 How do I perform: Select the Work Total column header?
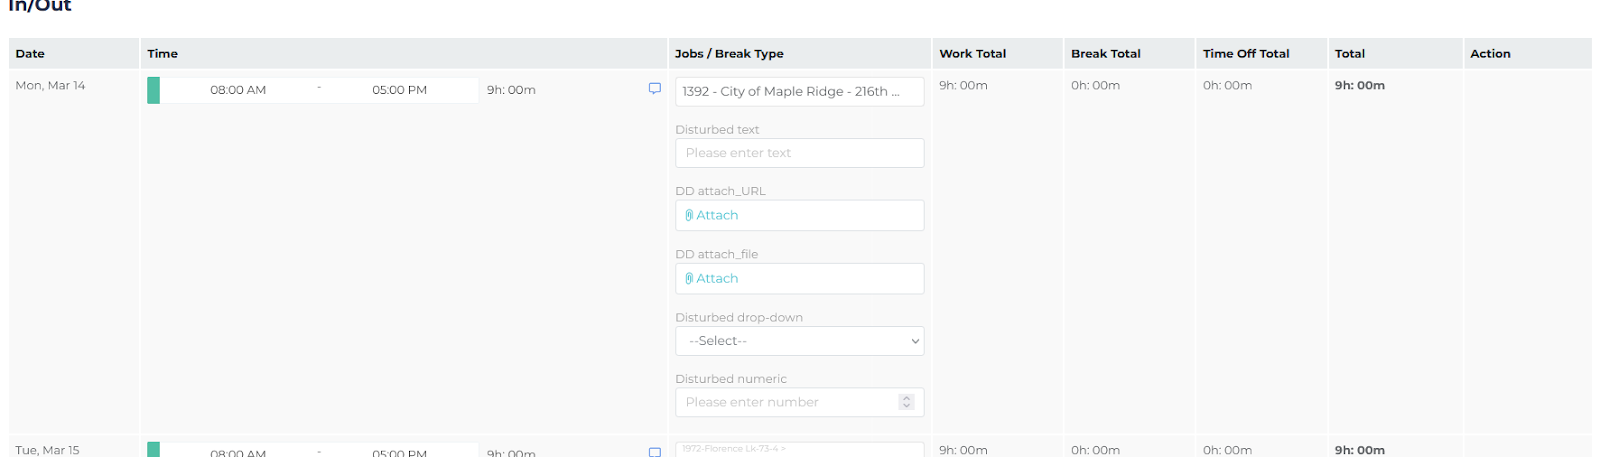point(972,54)
